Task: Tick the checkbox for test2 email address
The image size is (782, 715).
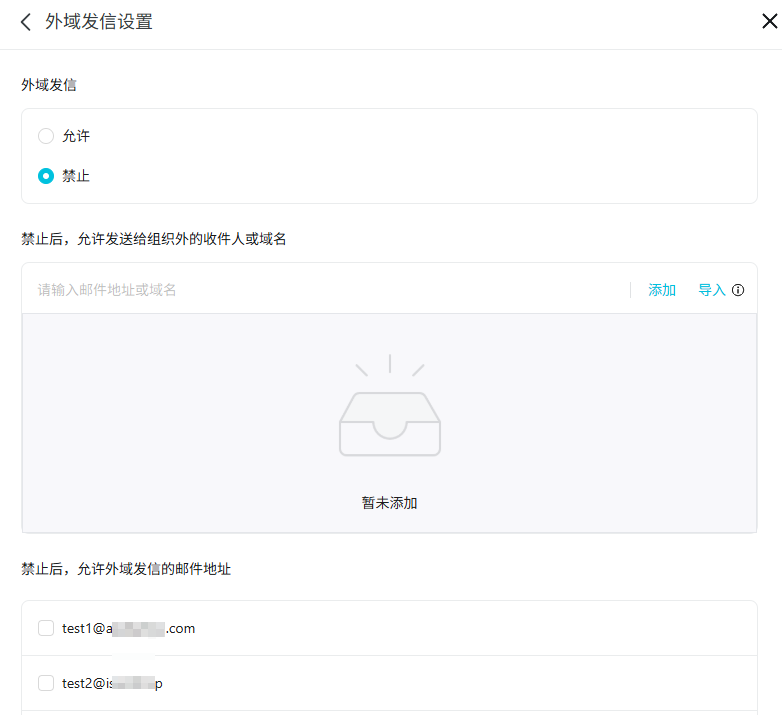Action: (46, 683)
